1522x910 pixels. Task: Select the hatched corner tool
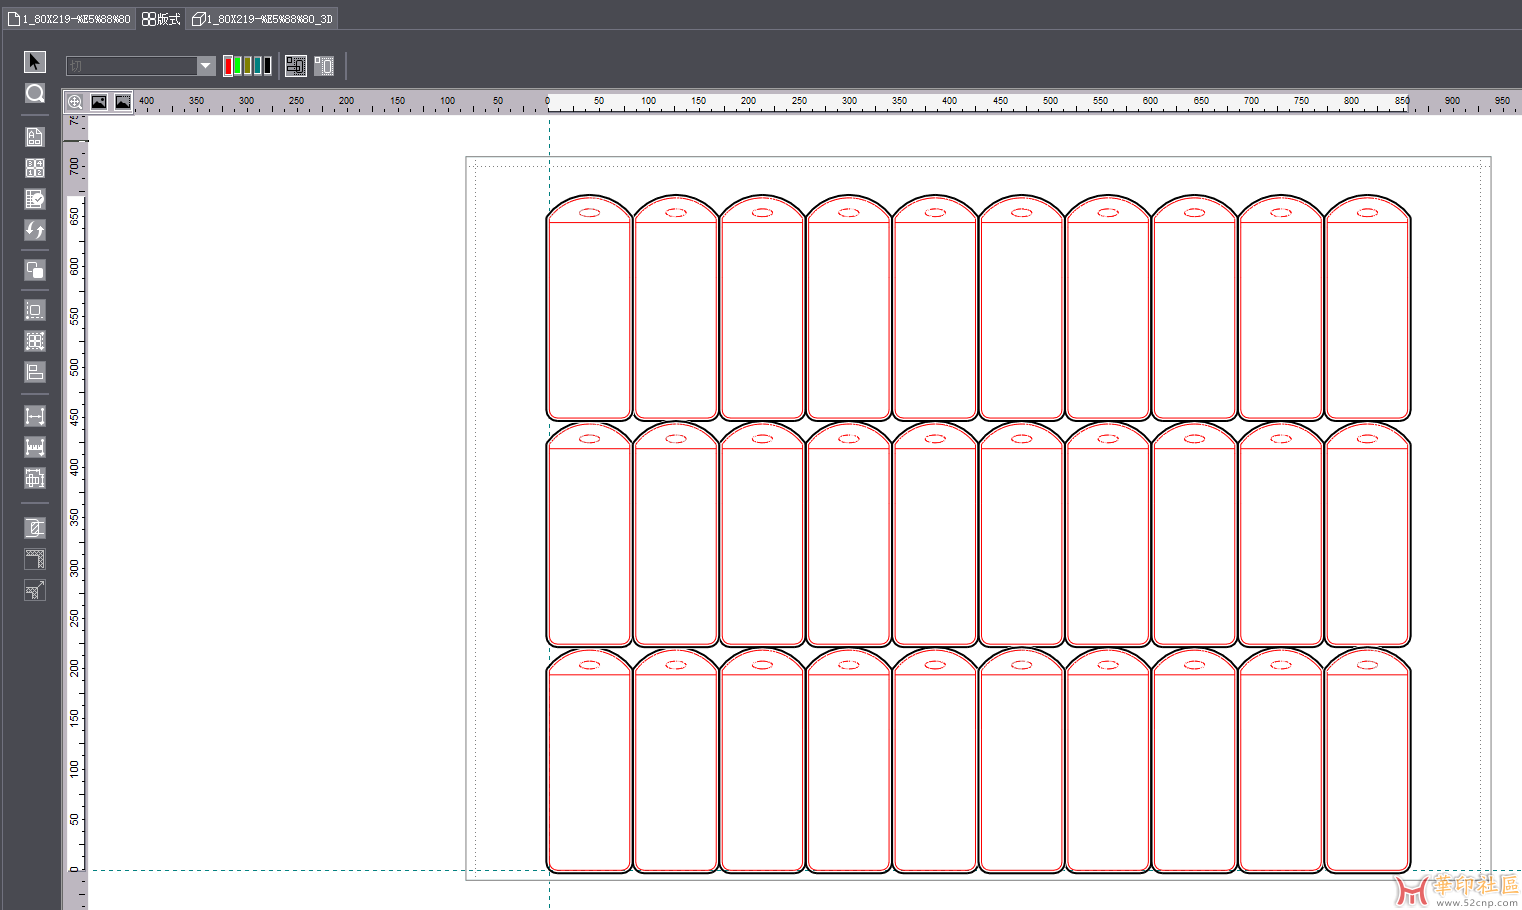(x=35, y=559)
